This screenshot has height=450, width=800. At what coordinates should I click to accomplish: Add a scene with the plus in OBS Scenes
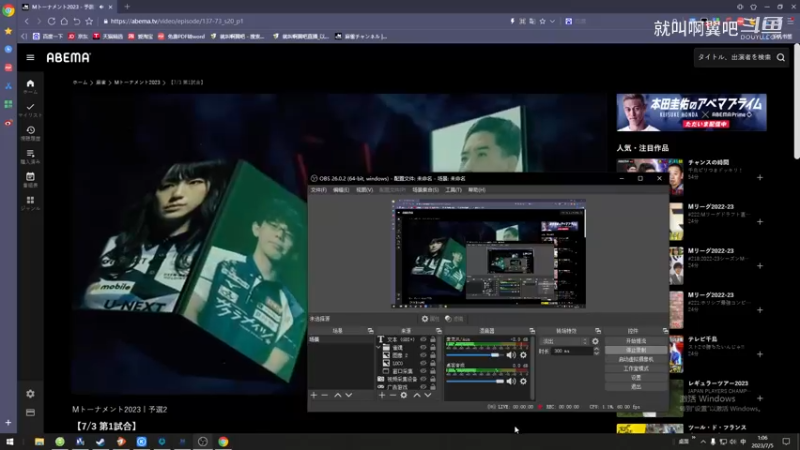314,395
